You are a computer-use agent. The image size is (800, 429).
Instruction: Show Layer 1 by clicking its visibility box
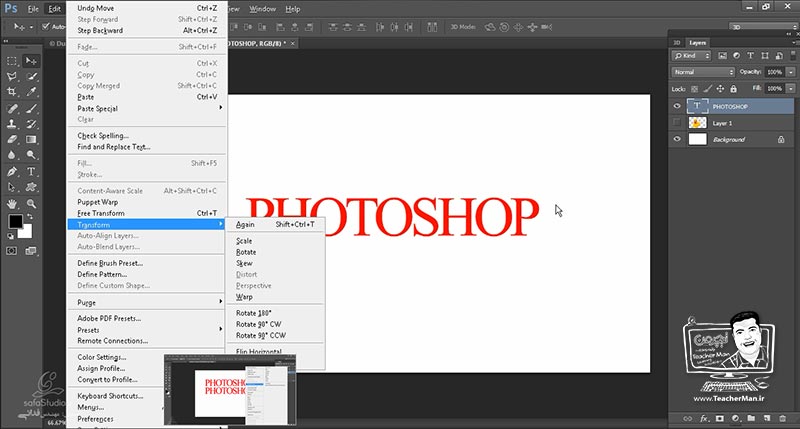click(x=677, y=122)
